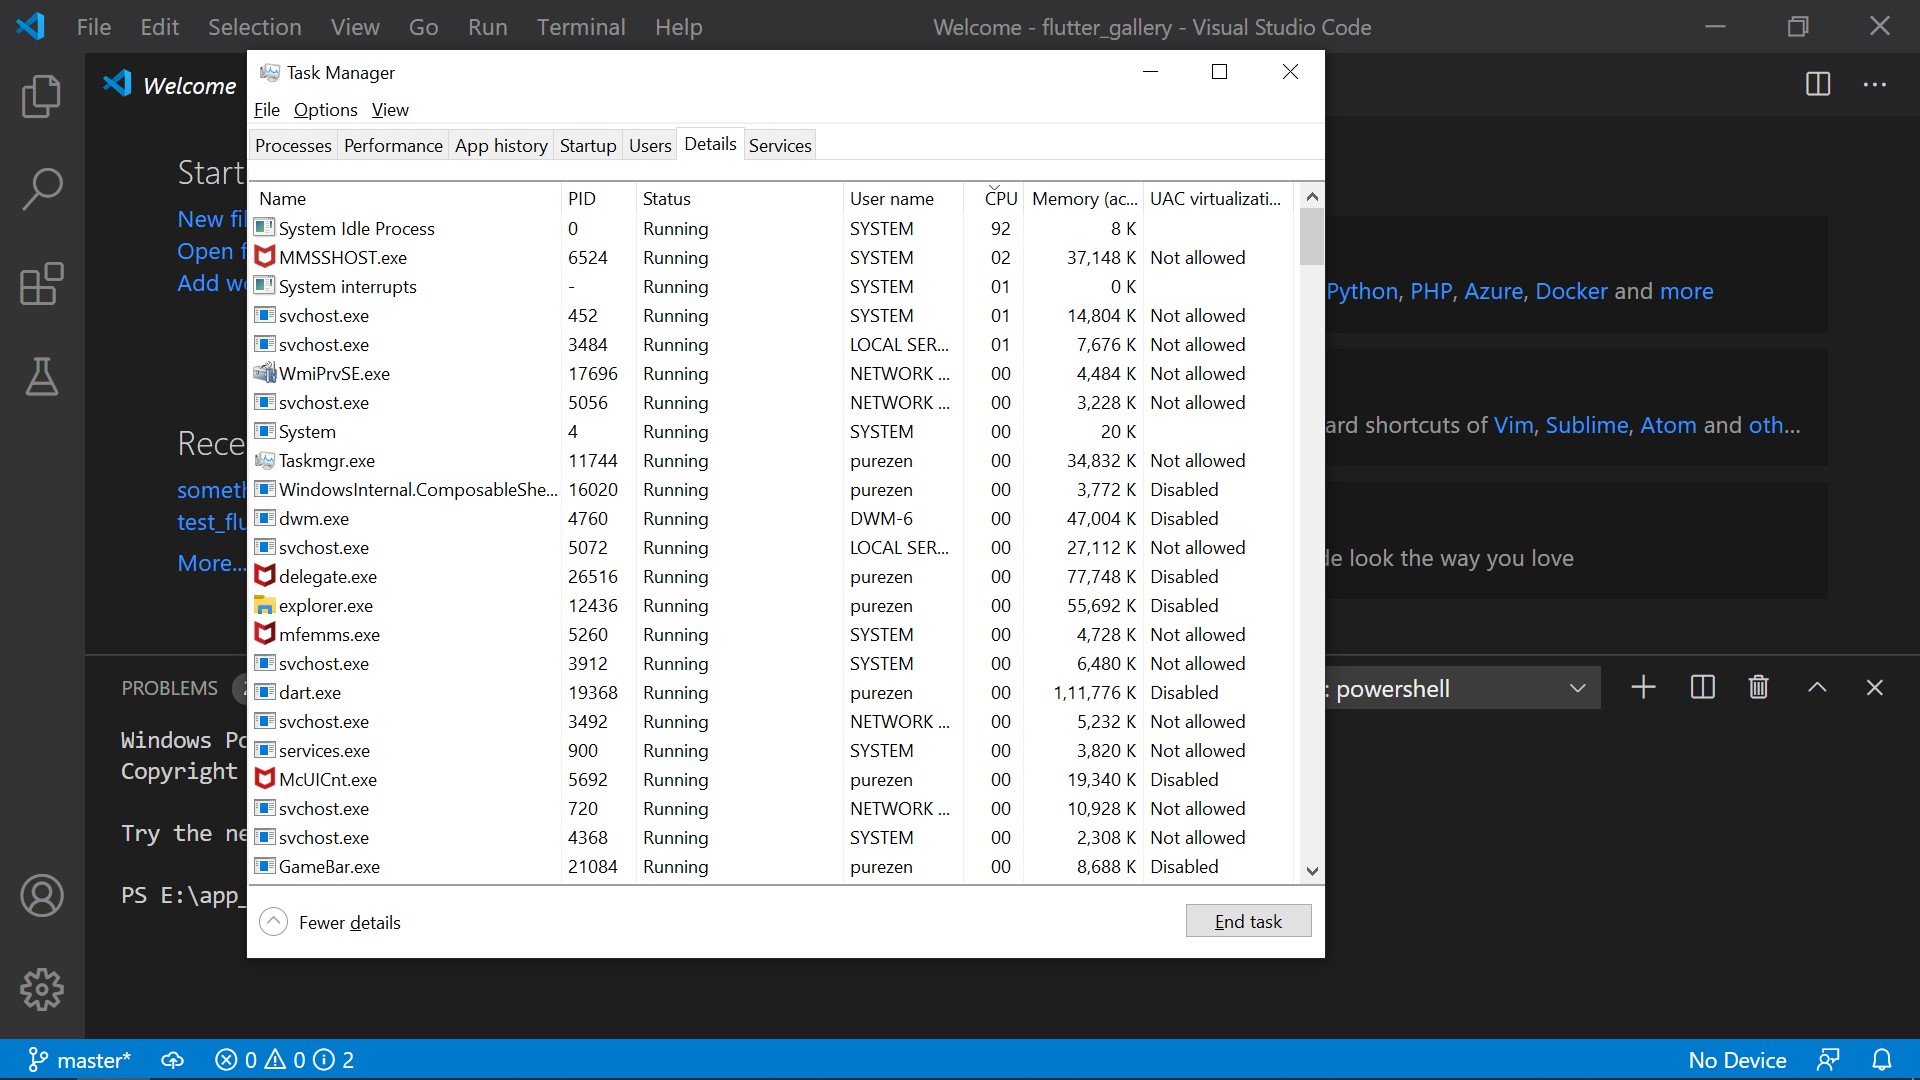Split the editor right icon

pyautogui.click(x=1817, y=85)
